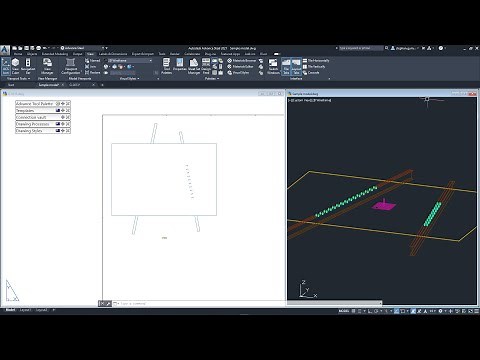Click the search help input field

(361, 48)
